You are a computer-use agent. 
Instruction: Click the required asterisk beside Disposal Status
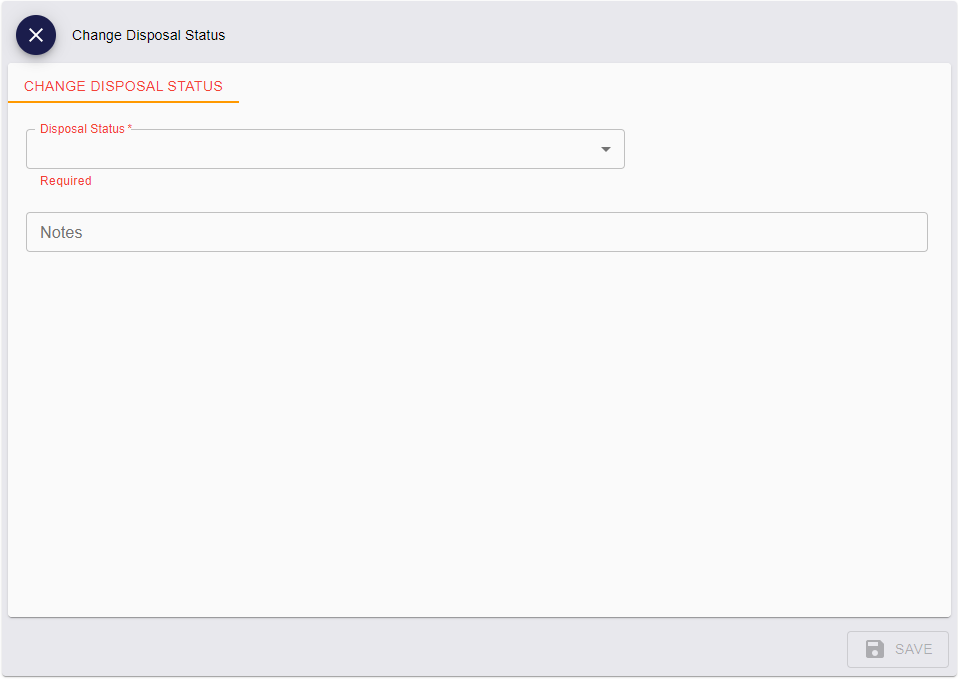coord(130,128)
